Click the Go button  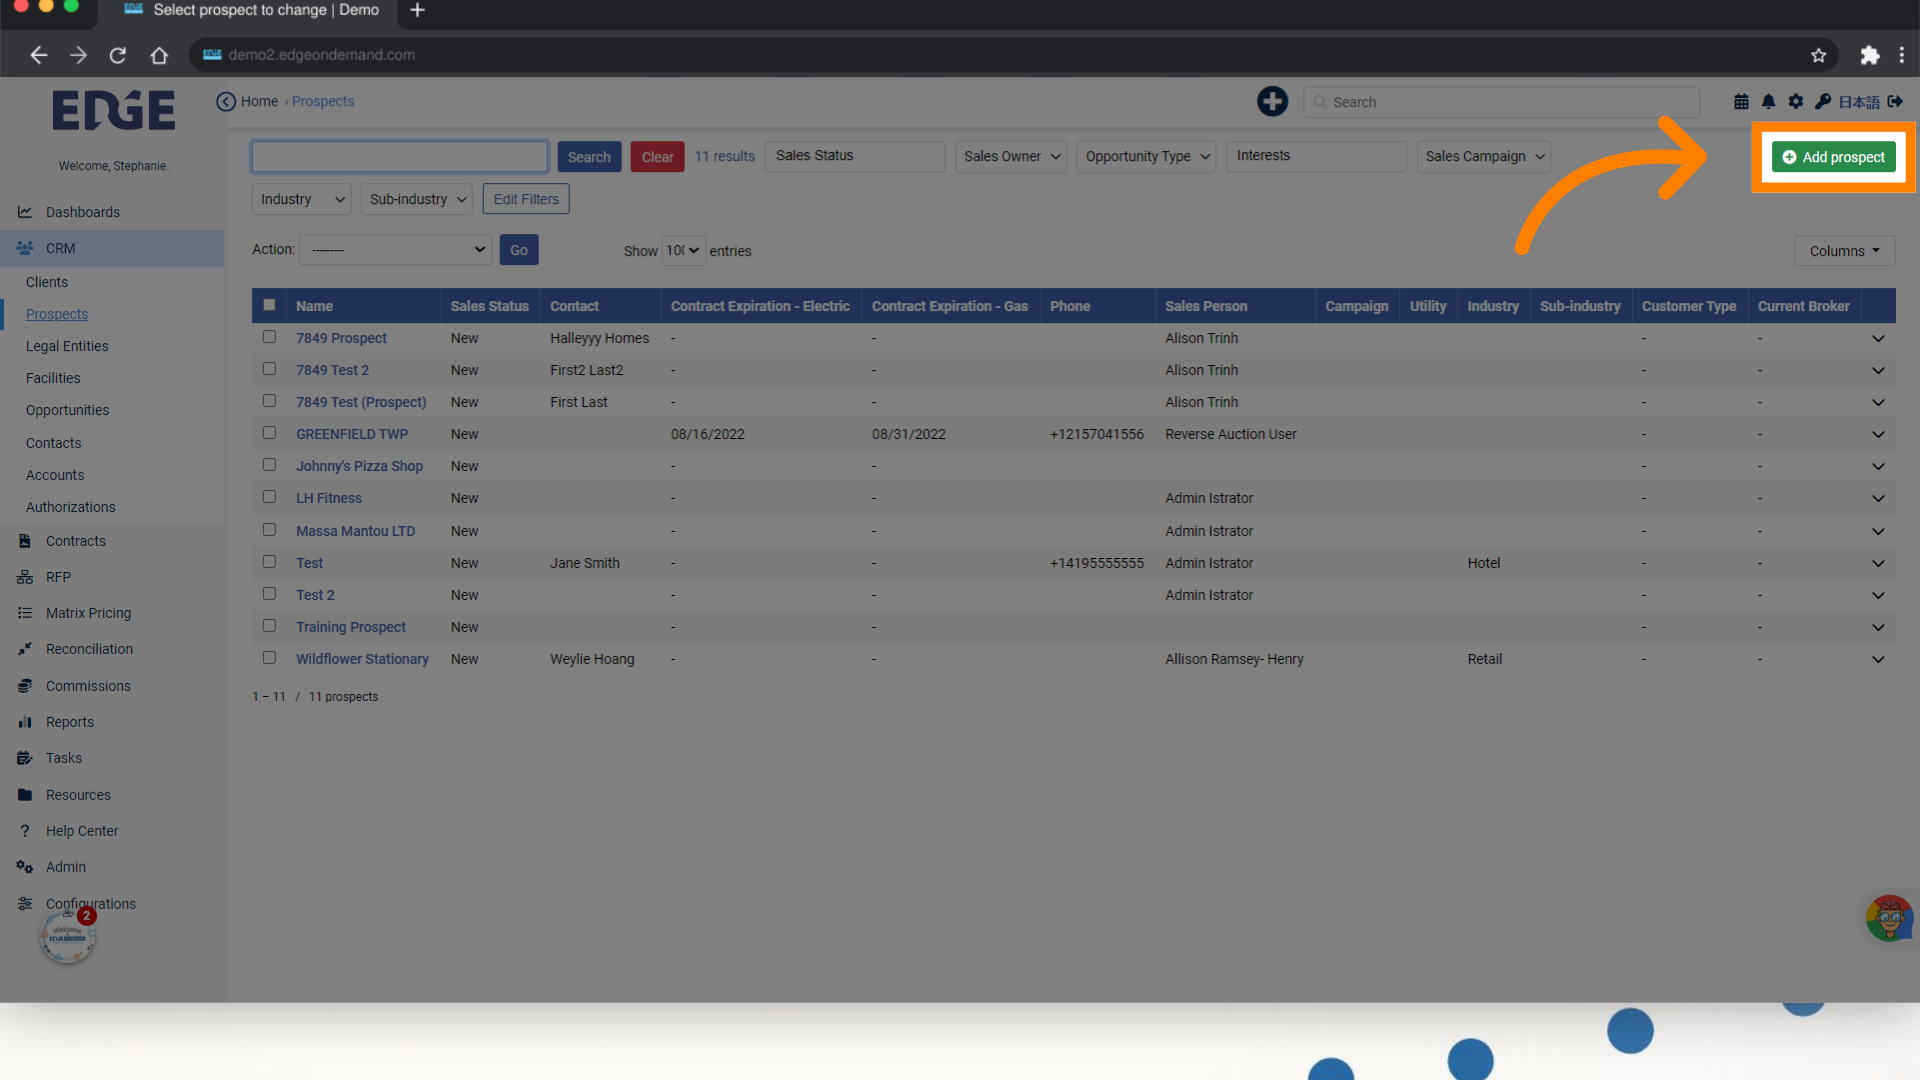pyautogui.click(x=519, y=250)
